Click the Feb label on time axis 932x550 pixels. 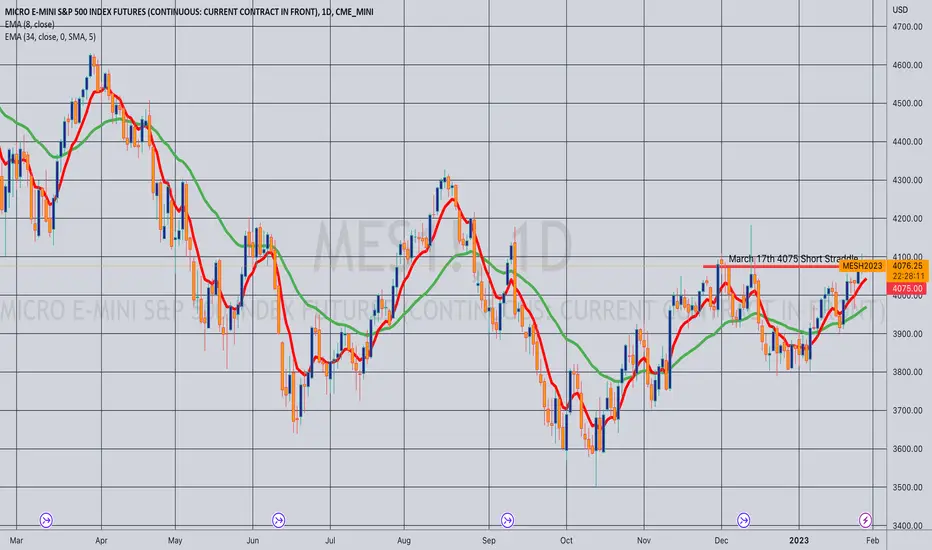tap(872, 540)
